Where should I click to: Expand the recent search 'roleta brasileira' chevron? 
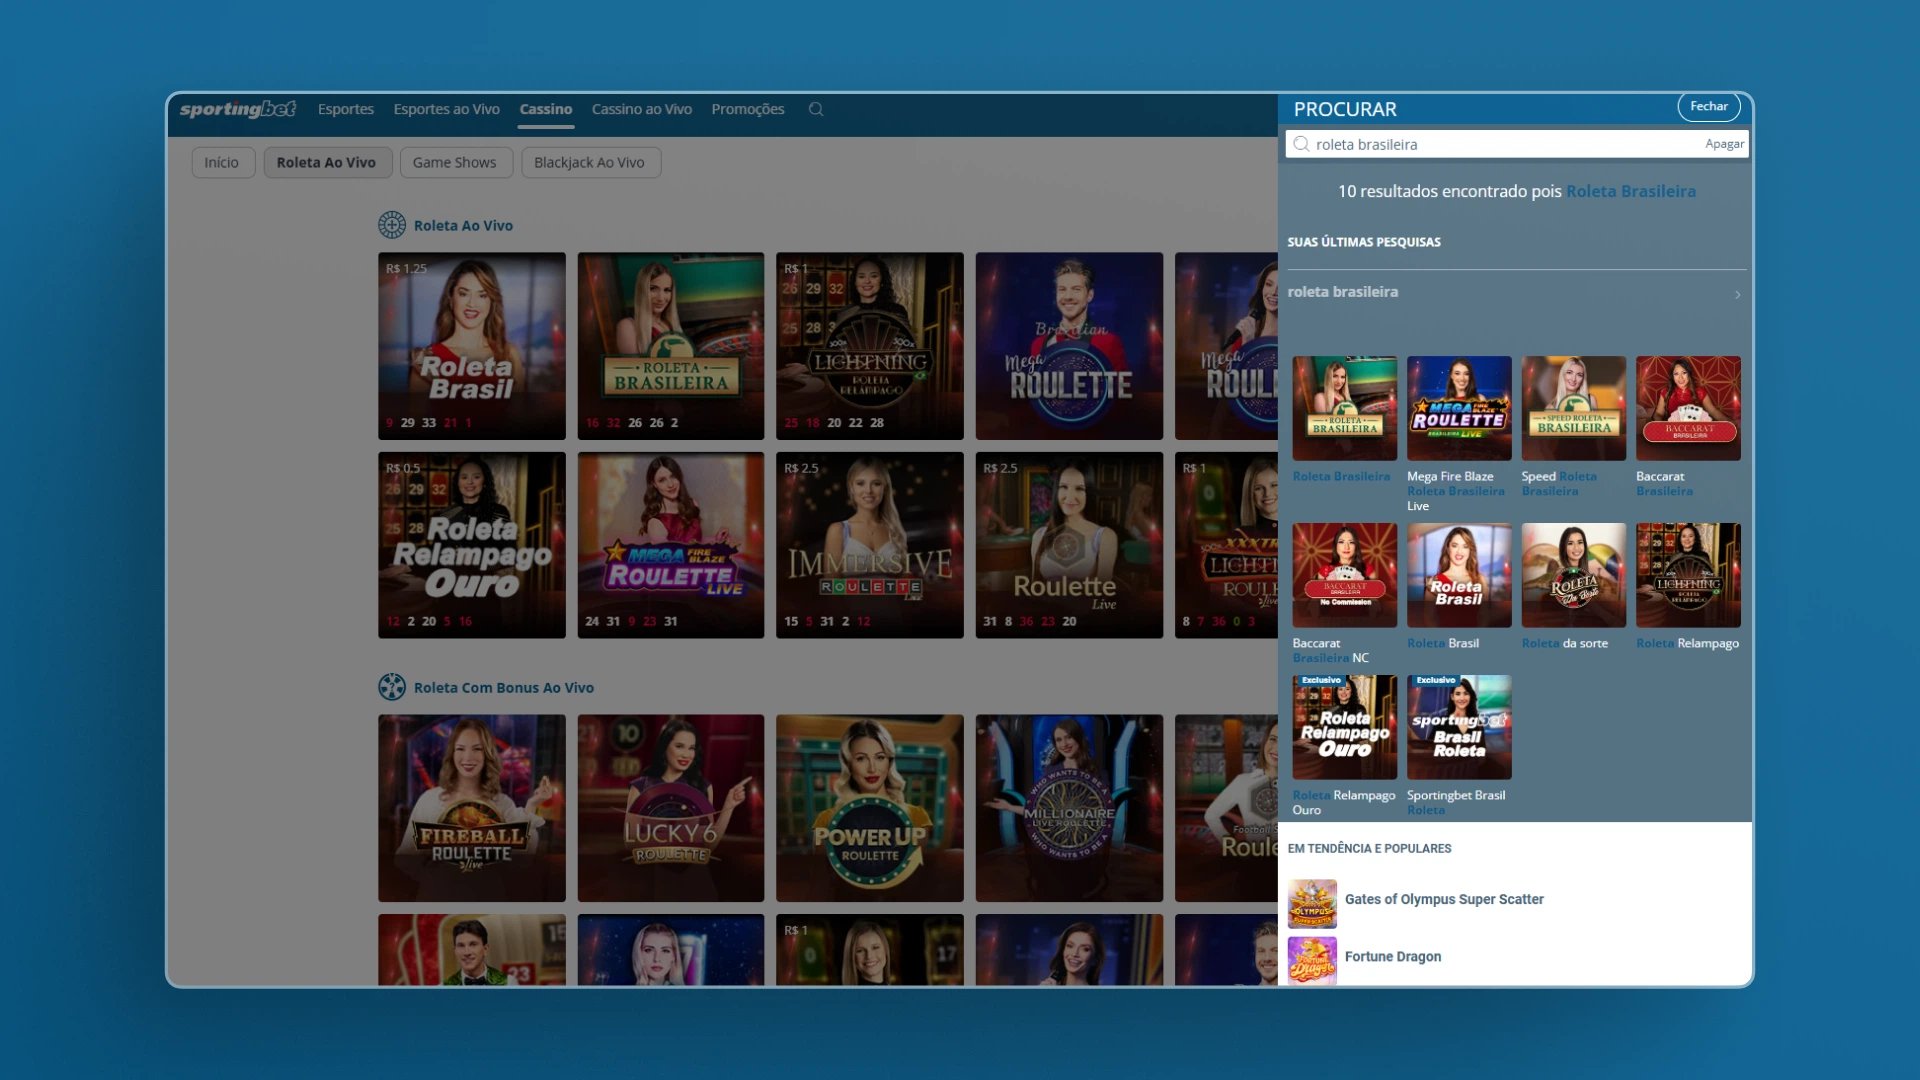[1737, 294]
